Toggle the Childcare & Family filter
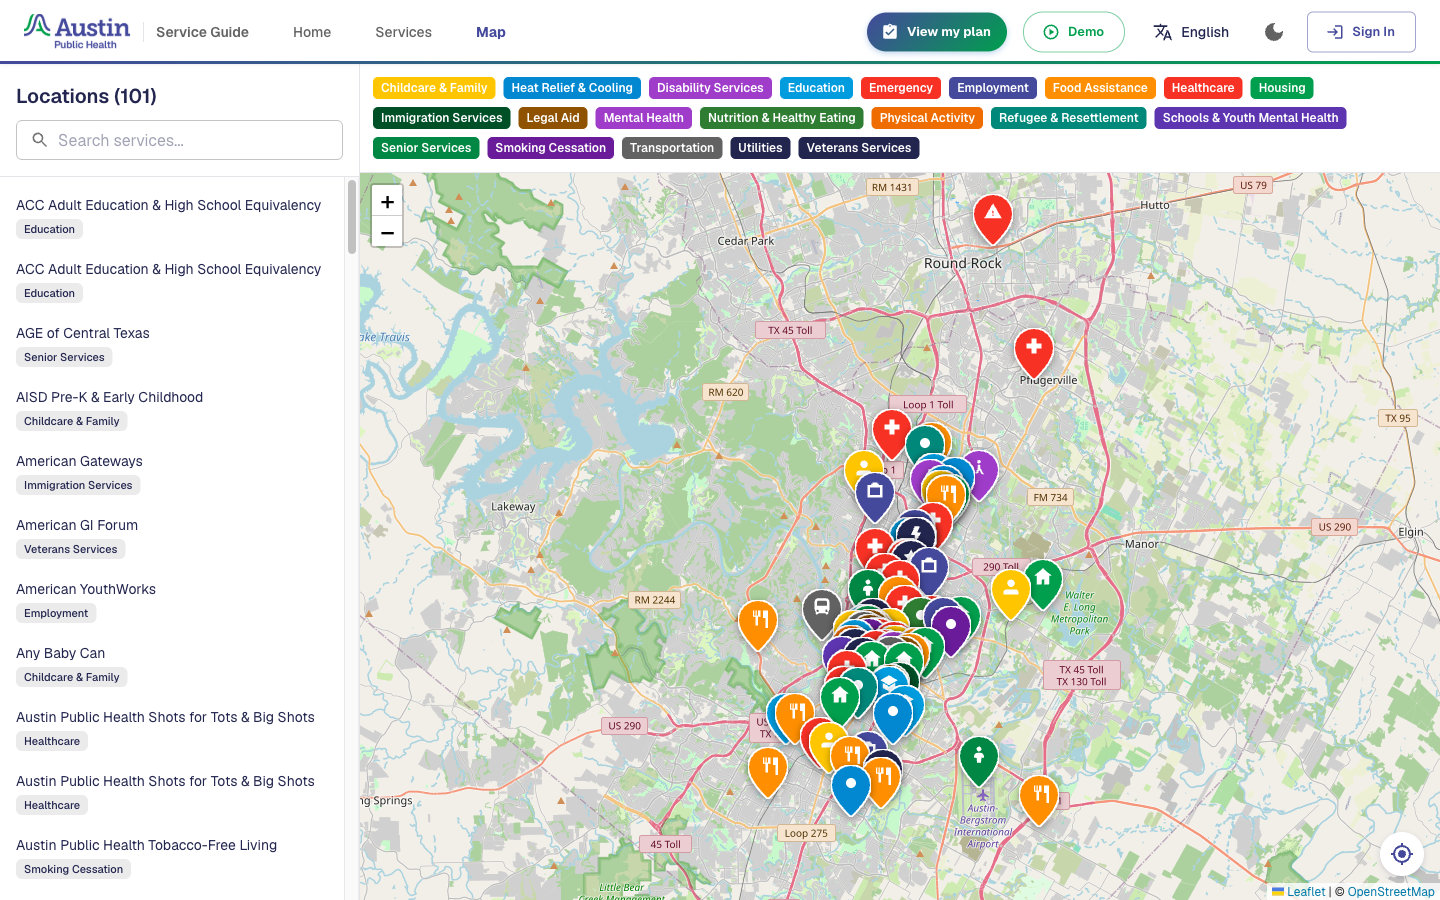This screenshot has height=900, width=1440. [x=434, y=88]
